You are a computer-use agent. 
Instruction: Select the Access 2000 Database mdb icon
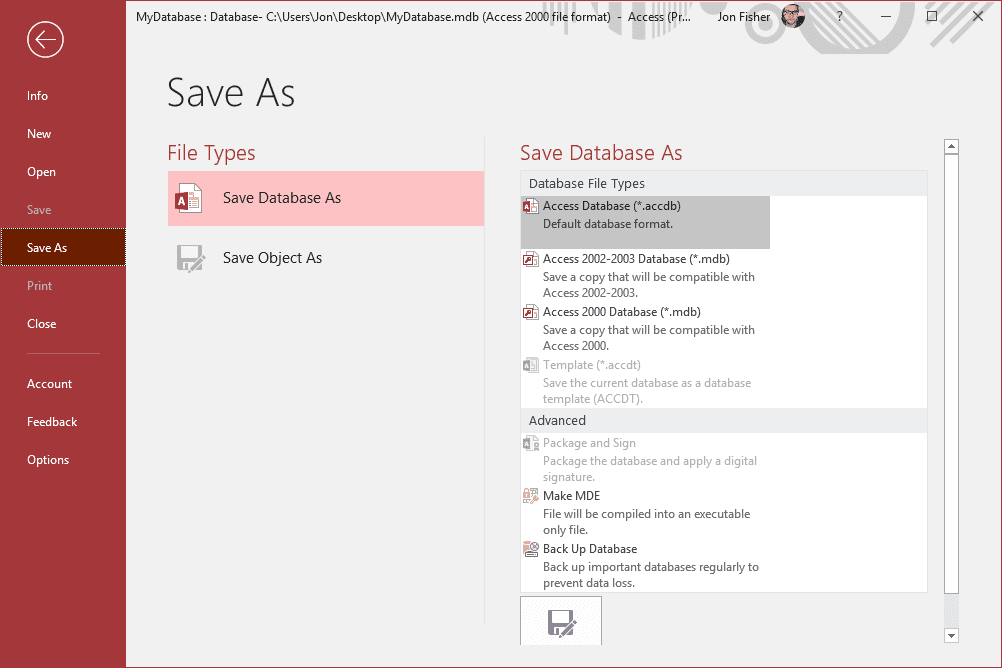[x=531, y=312]
